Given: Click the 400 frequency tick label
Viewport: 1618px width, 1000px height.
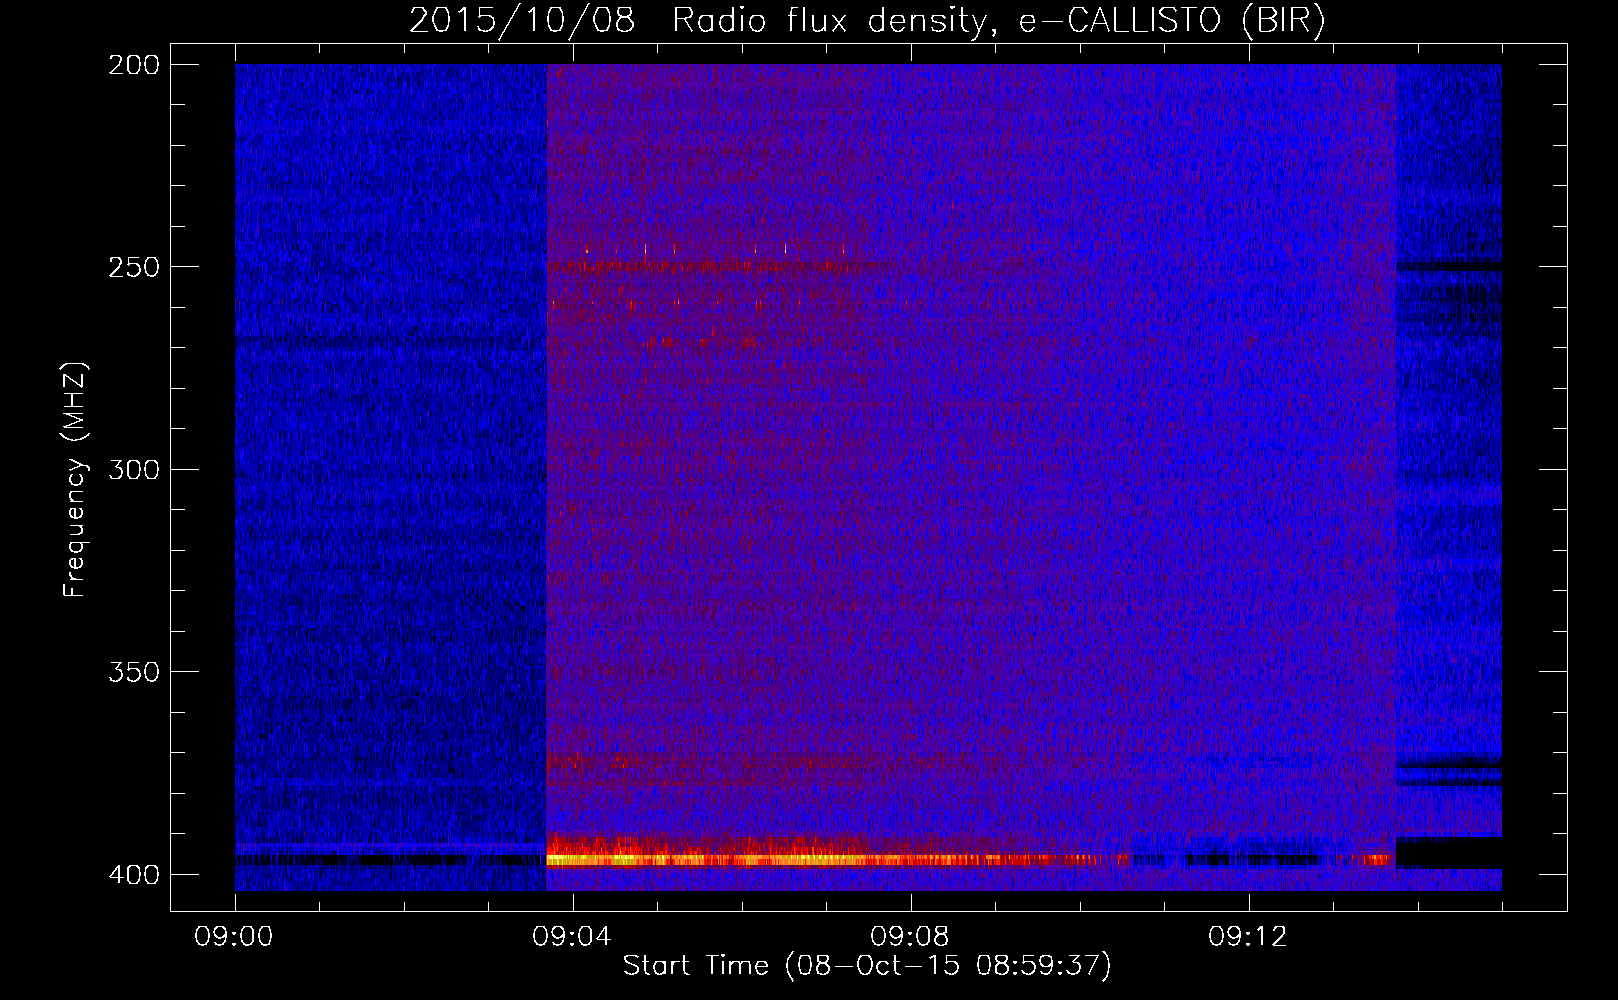Looking at the screenshot, I should click(134, 875).
